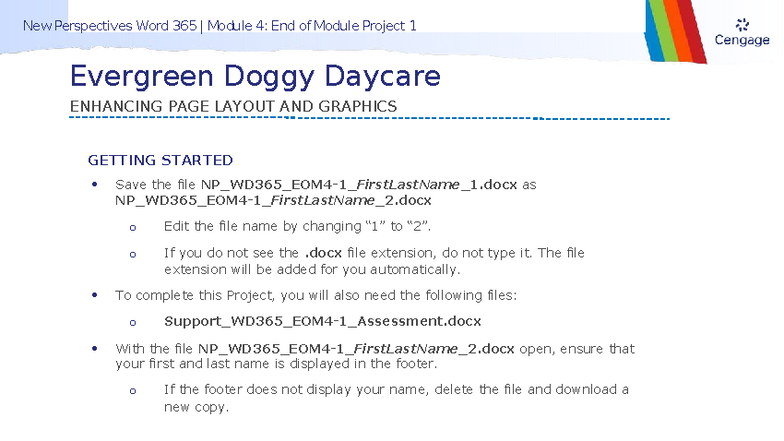784x441 pixels.
Task: Click the Getting Started section heading
Action: tap(160, 160)
